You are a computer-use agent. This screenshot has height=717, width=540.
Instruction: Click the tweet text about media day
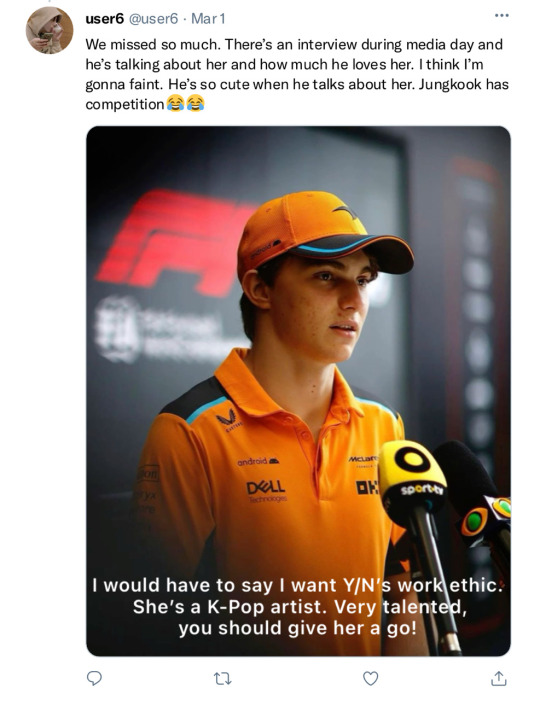coord(297,75)
